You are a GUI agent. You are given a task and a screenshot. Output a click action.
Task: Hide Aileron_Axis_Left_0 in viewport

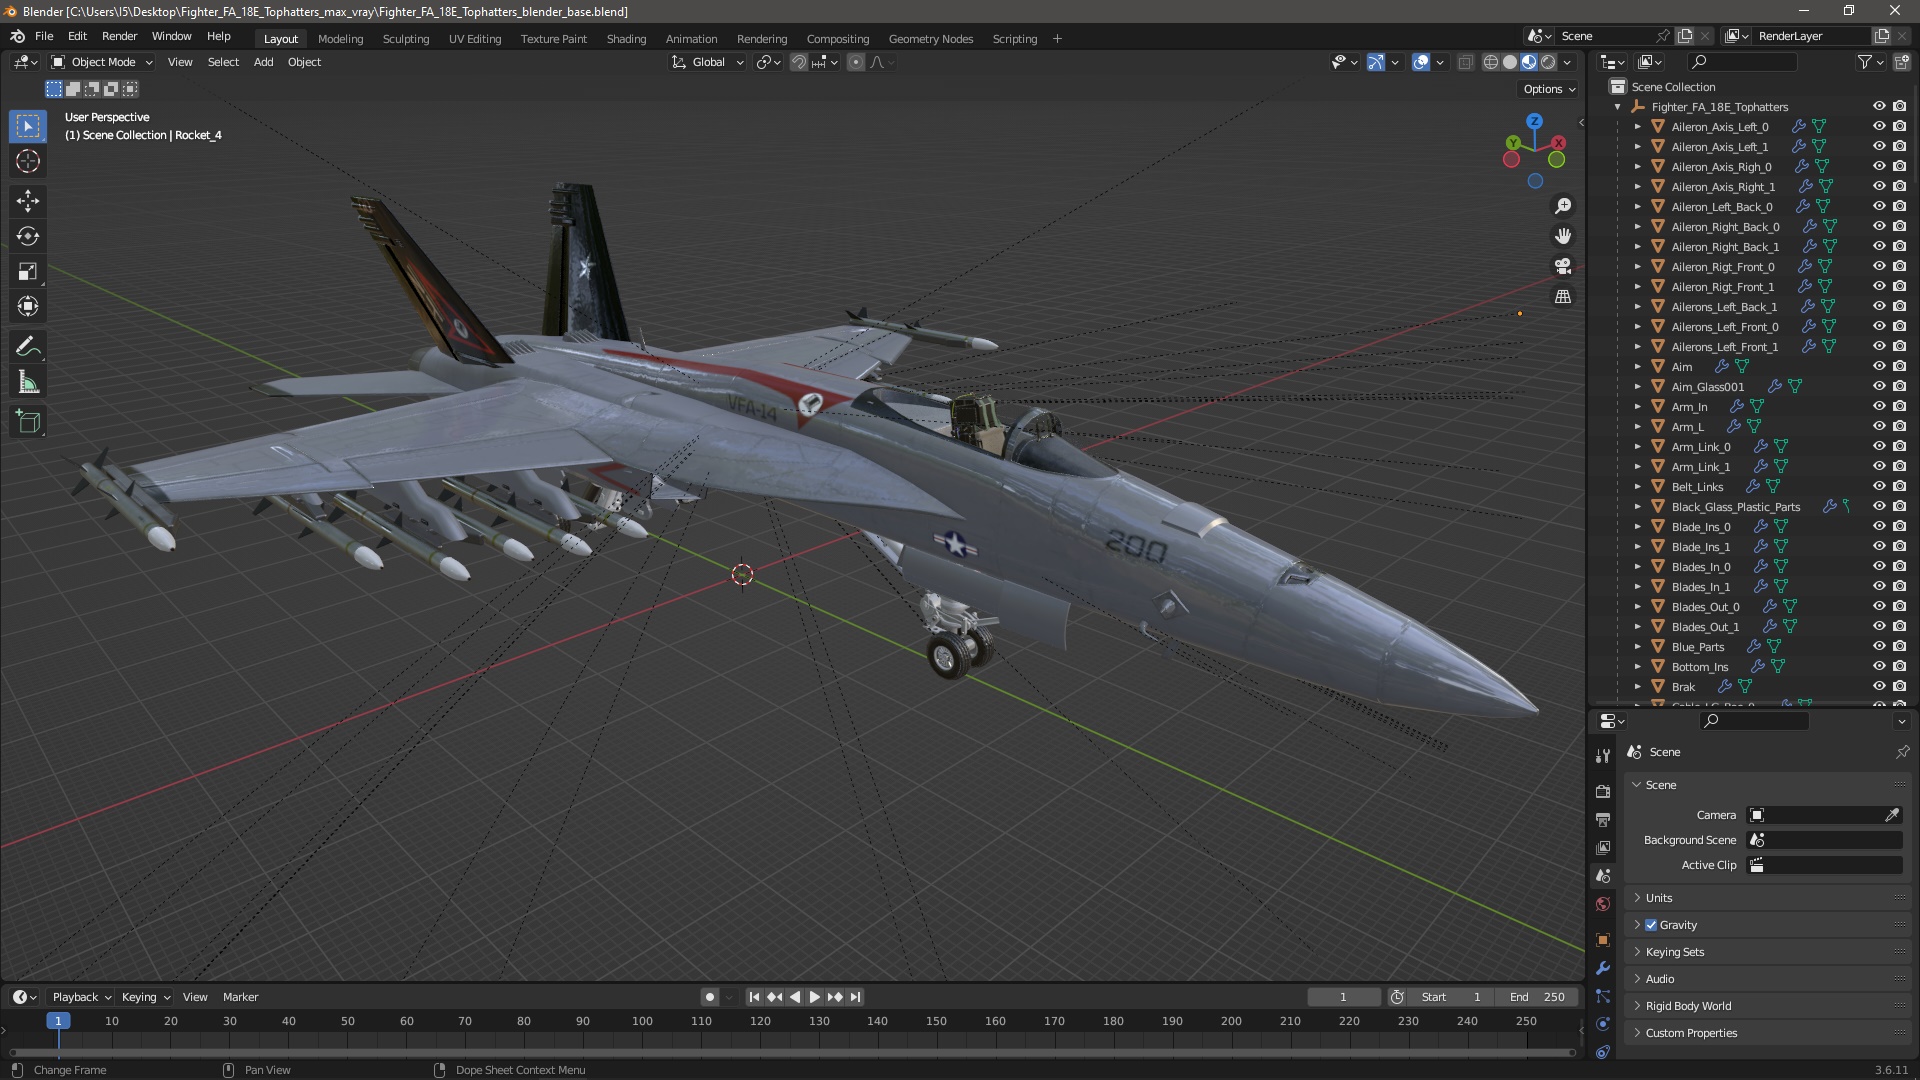pos(1879,126)
